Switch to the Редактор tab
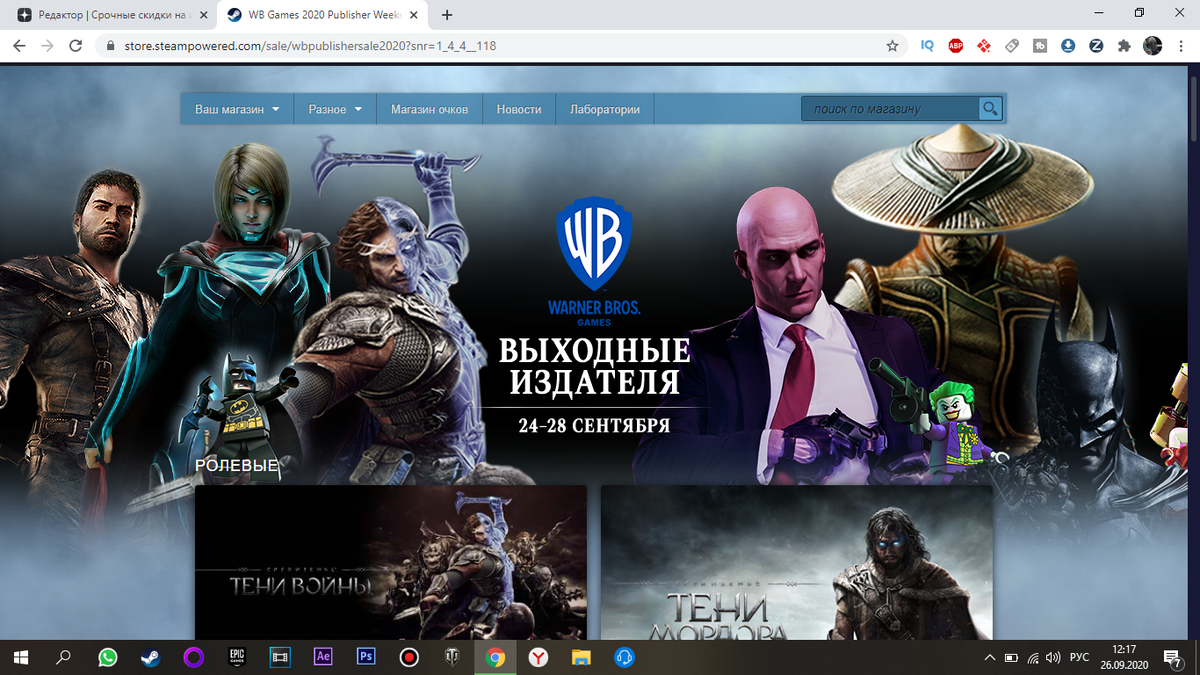This screenshot has width=1200, height=675. pos(113,15)
